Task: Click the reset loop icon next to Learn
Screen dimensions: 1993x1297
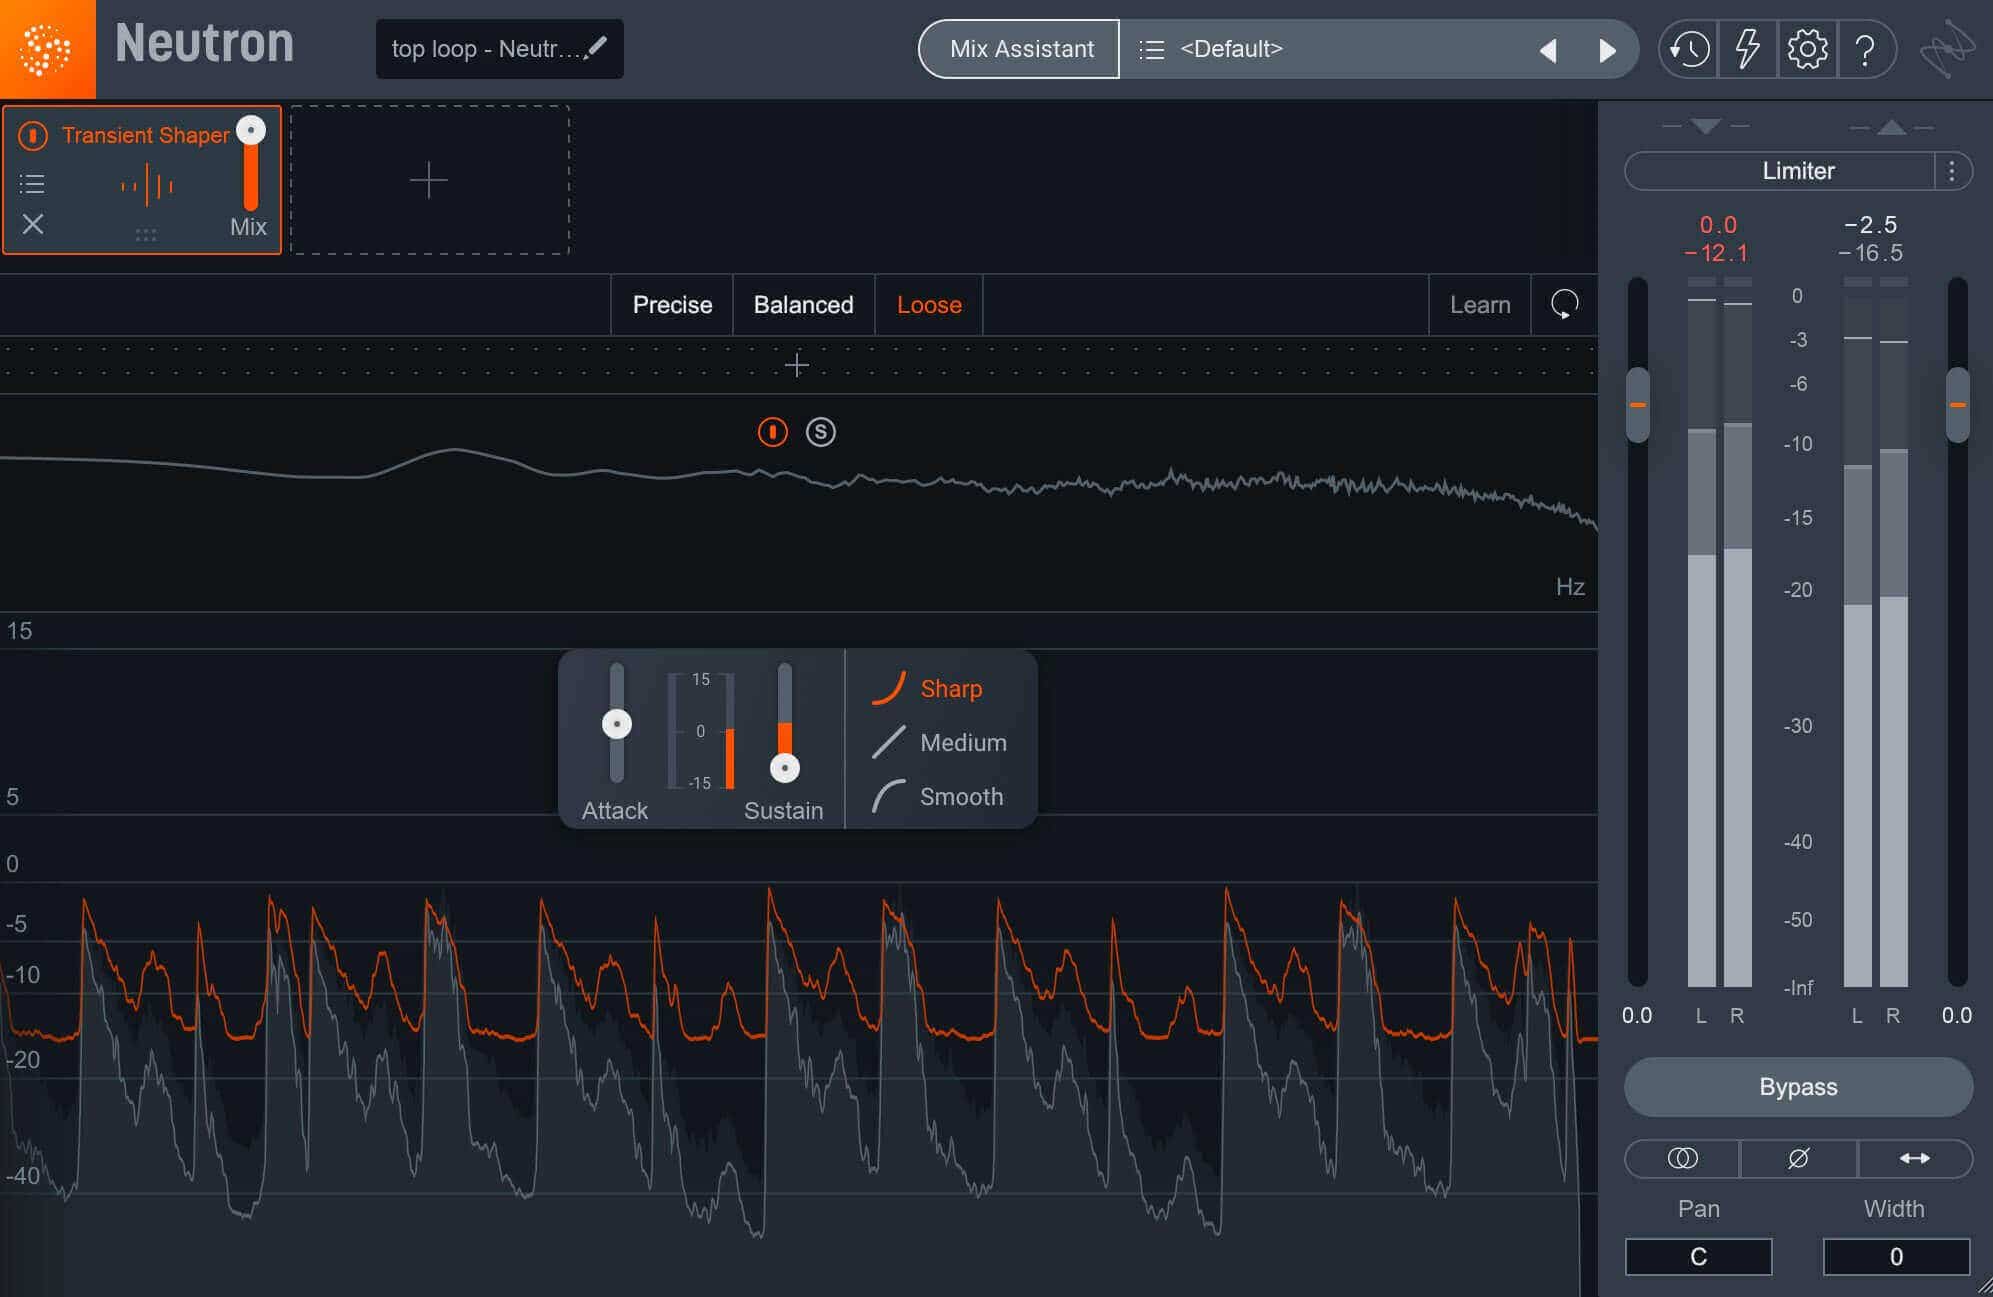Action: [1564, 304]
